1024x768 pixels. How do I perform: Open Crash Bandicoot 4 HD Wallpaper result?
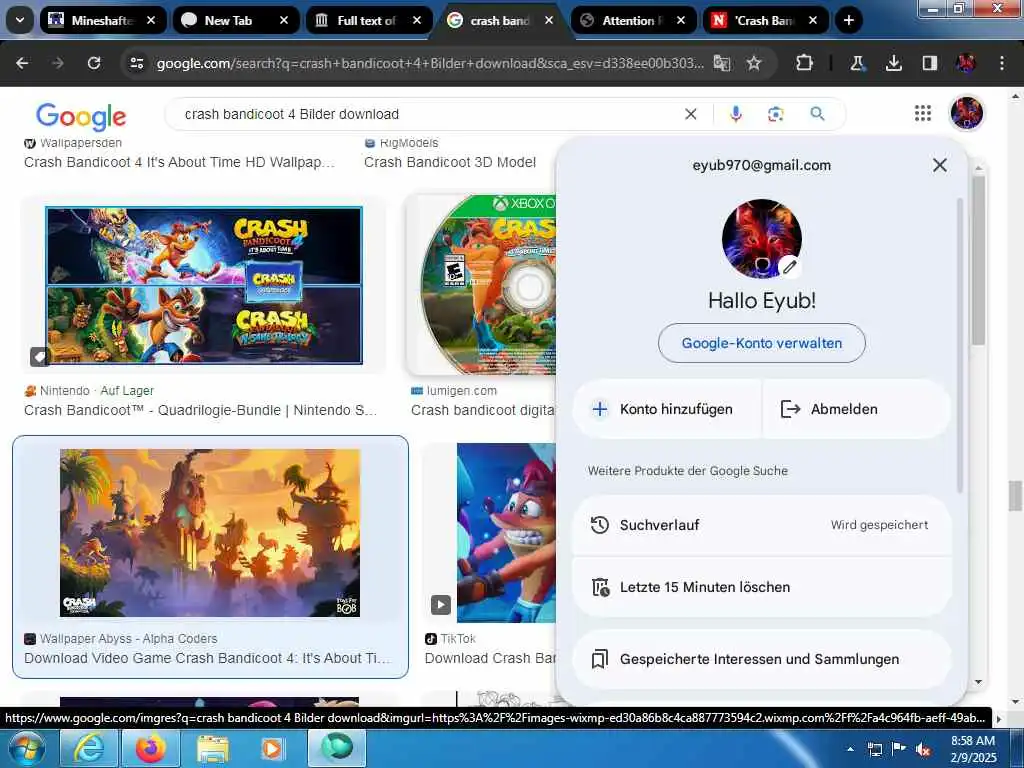pos(180,162)
